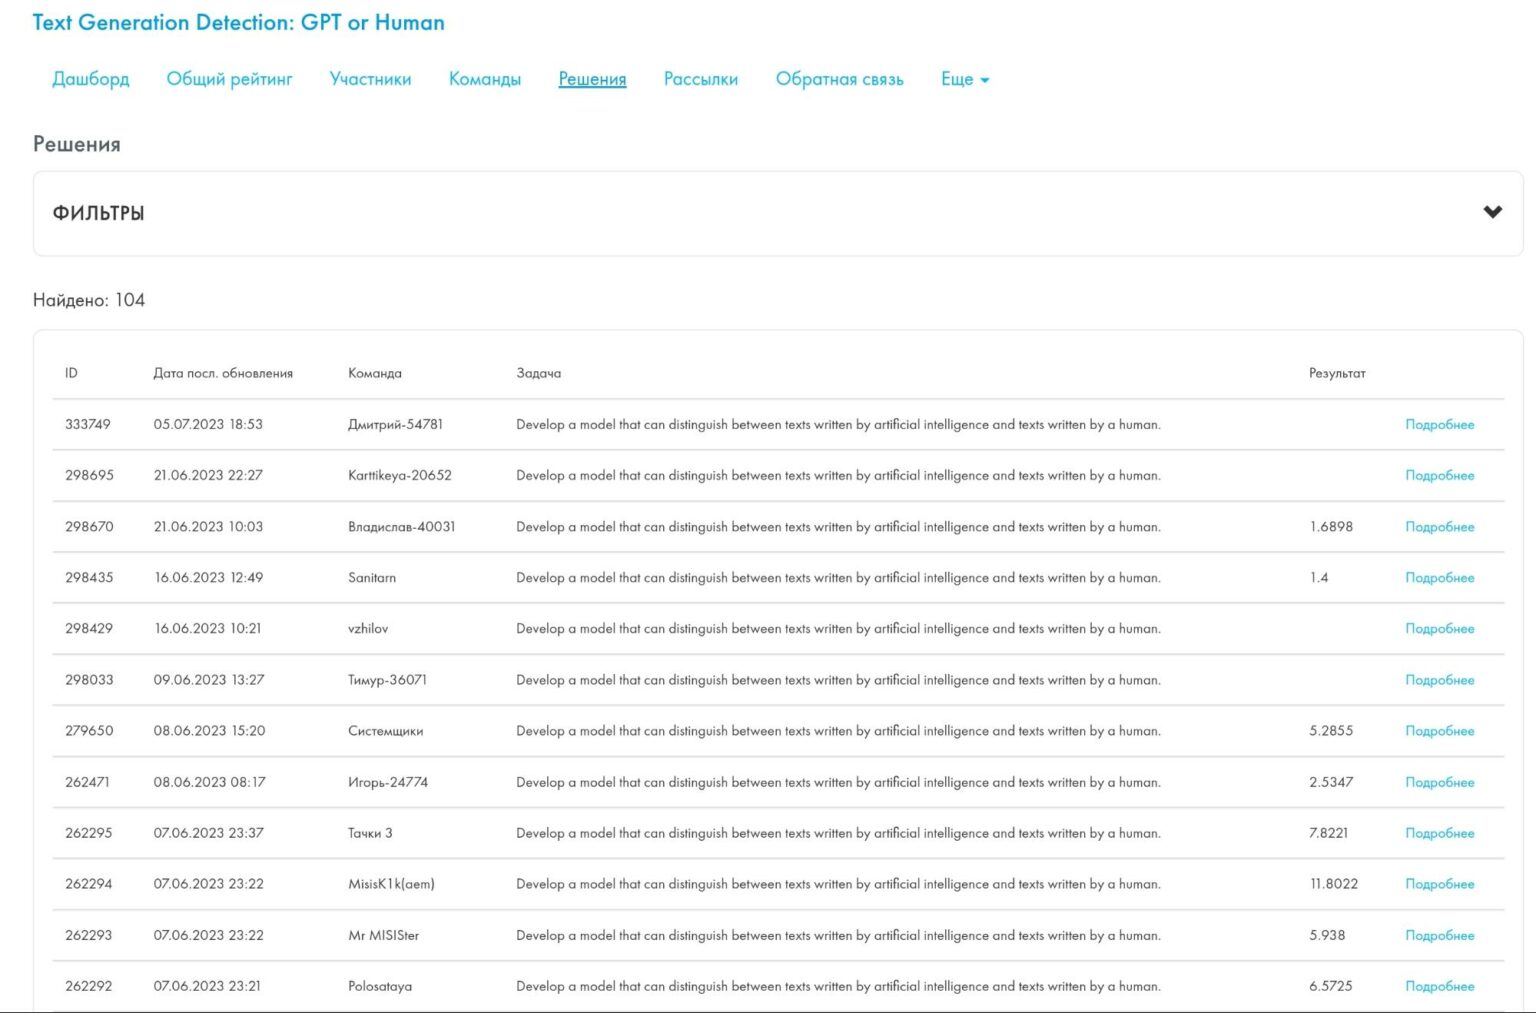Open the Команды tab
The height and width of the screenshot is (1013, 1536).
coord(485,79)
